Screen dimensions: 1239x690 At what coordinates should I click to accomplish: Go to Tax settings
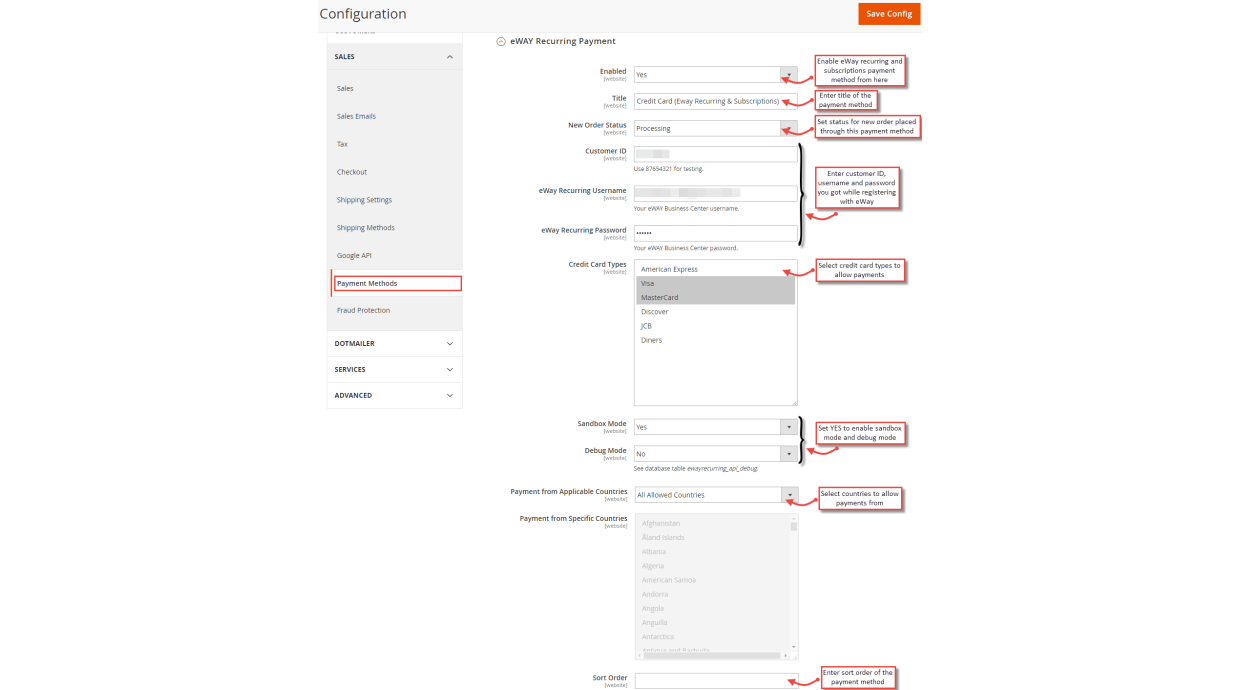click(x=342, y=145)
